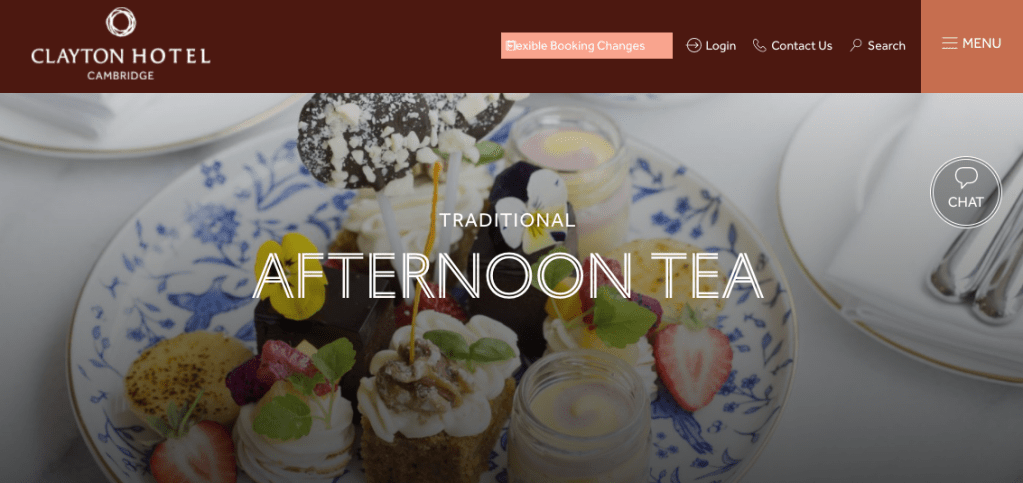Click the Contact Us phone handset icon
This screenshot has width=1023, height=483.
759,45
